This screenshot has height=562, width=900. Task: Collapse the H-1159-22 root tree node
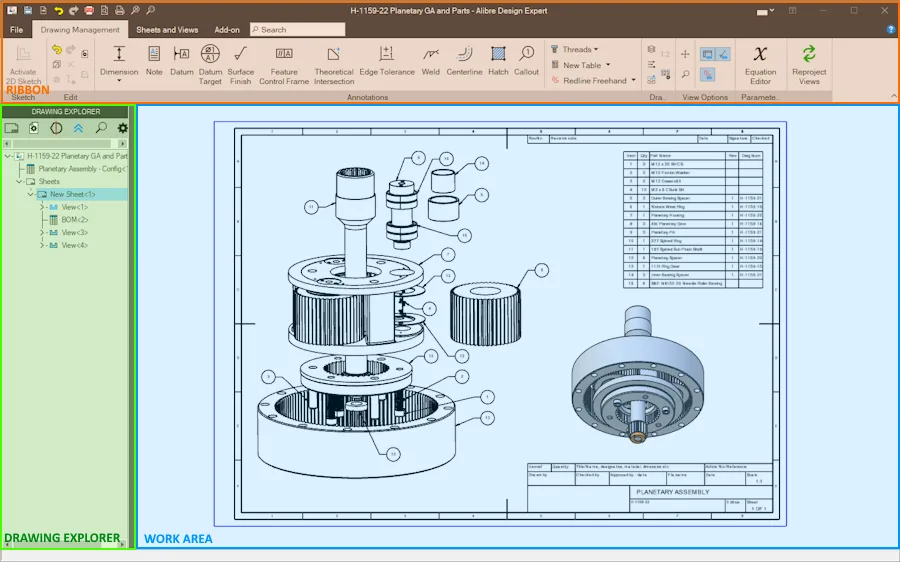point(7,156)
